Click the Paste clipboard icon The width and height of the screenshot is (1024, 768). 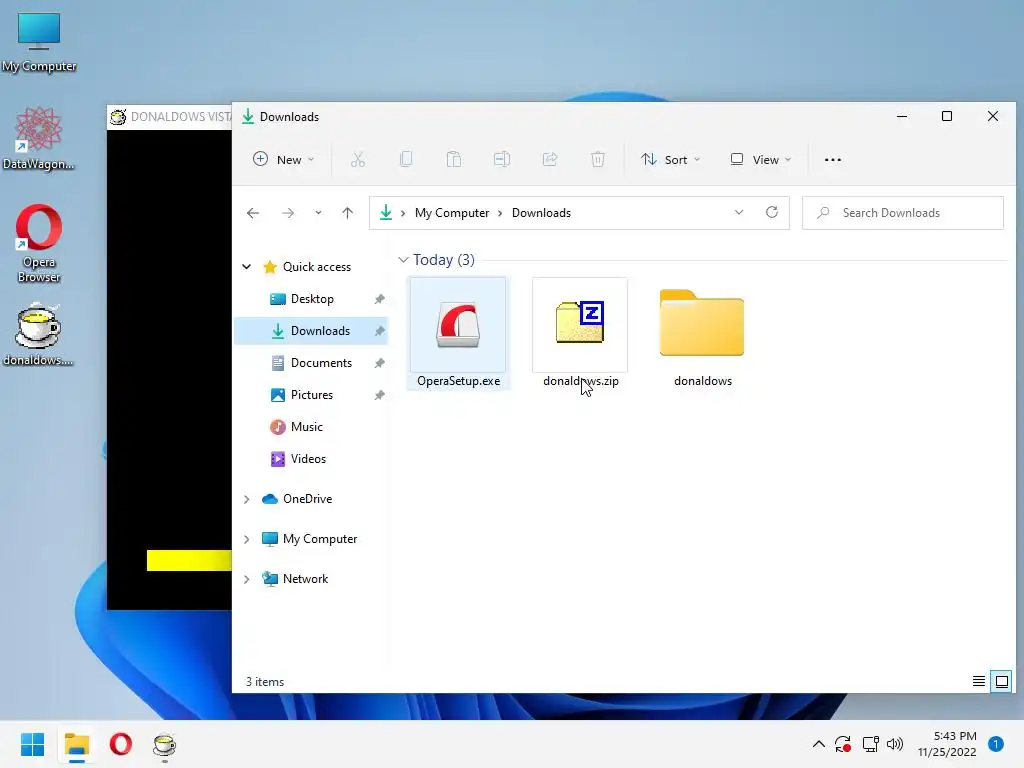453,159
